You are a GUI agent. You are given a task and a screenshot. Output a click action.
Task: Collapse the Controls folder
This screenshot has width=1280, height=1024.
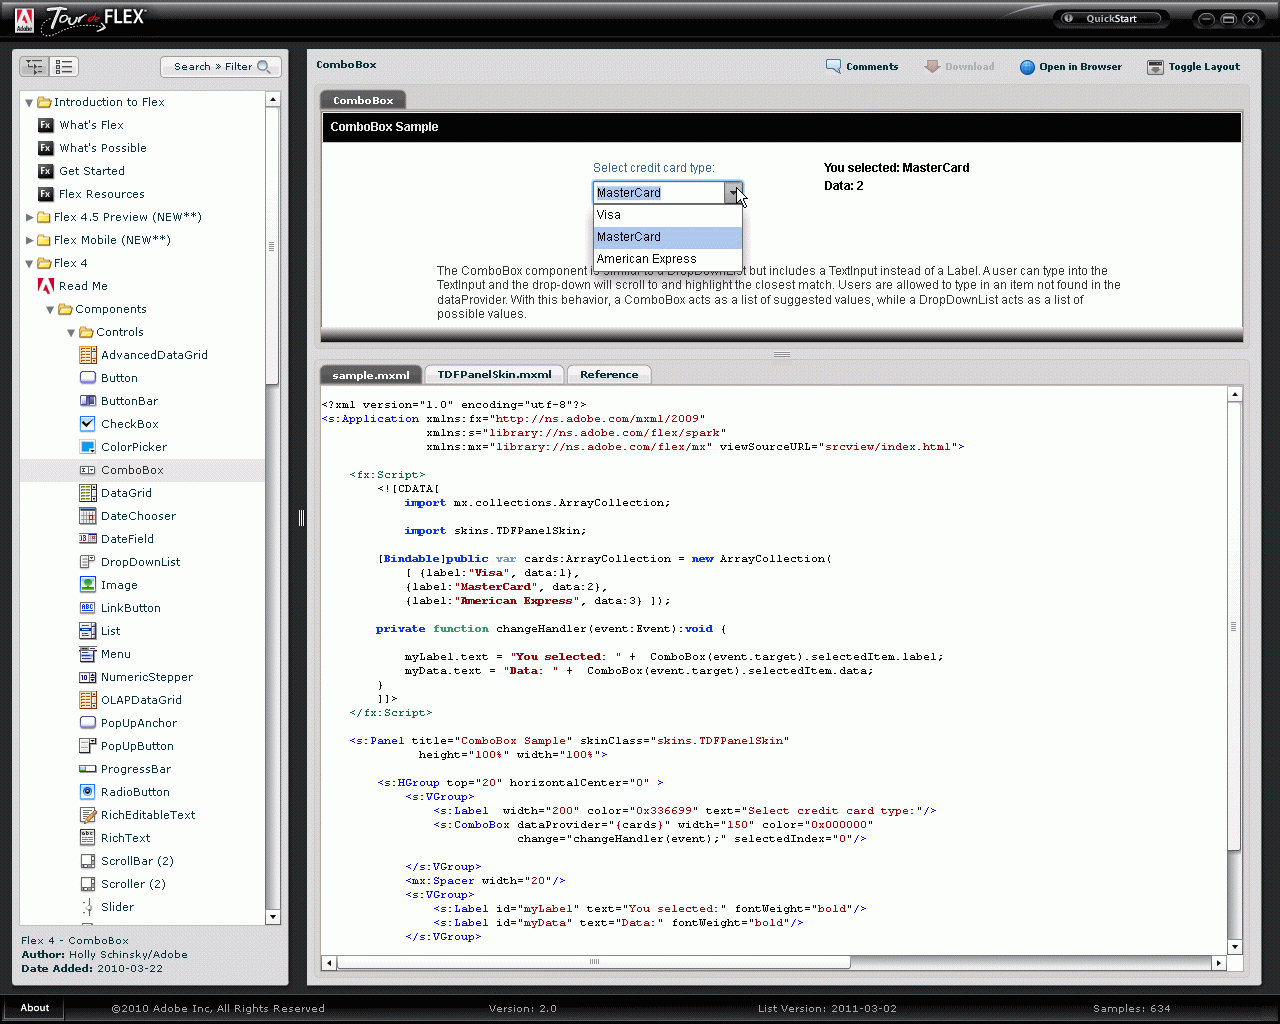tap(71, 332)
